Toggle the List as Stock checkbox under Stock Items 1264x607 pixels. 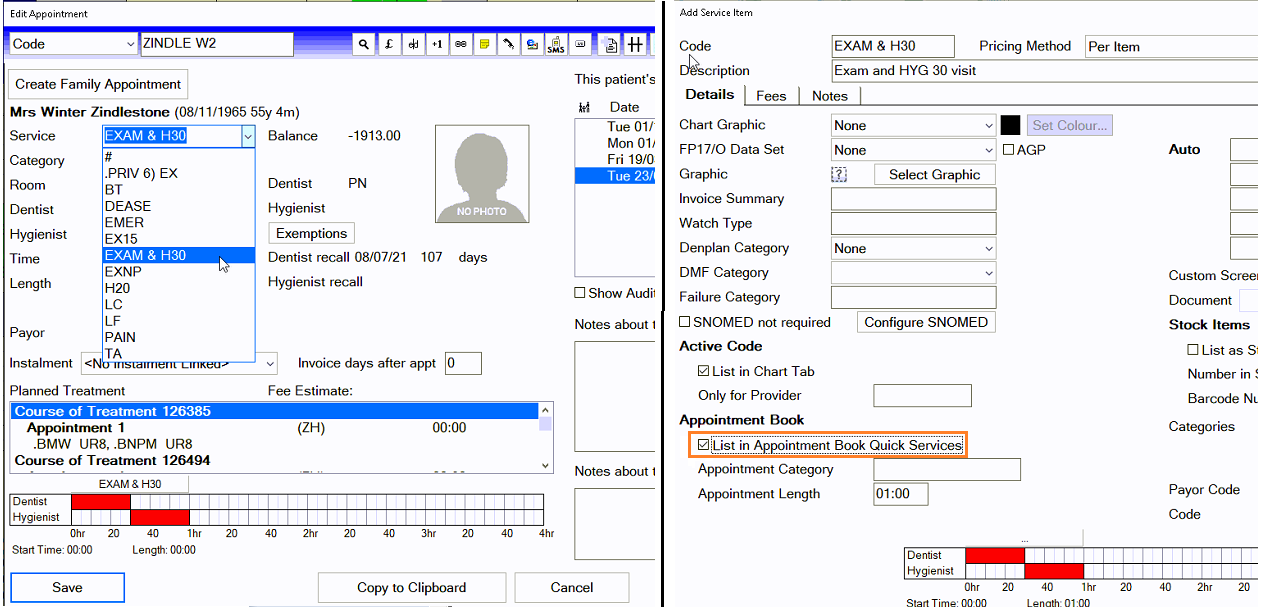(1193, 350)
